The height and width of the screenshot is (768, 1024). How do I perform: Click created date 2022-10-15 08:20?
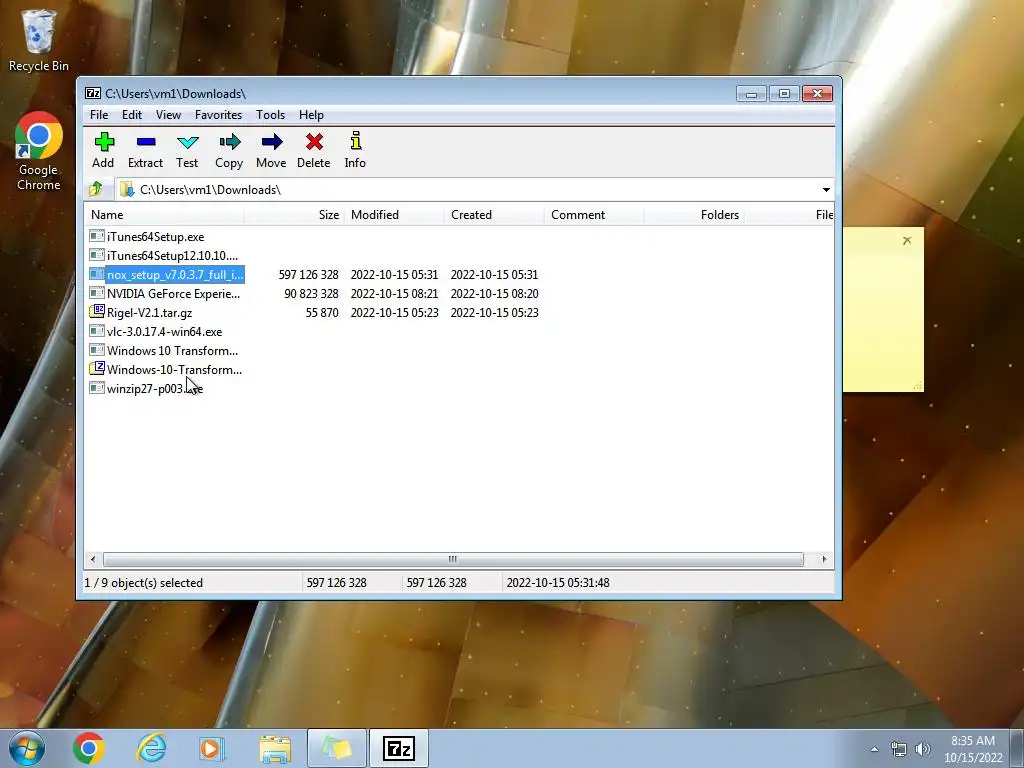[494, 294]
